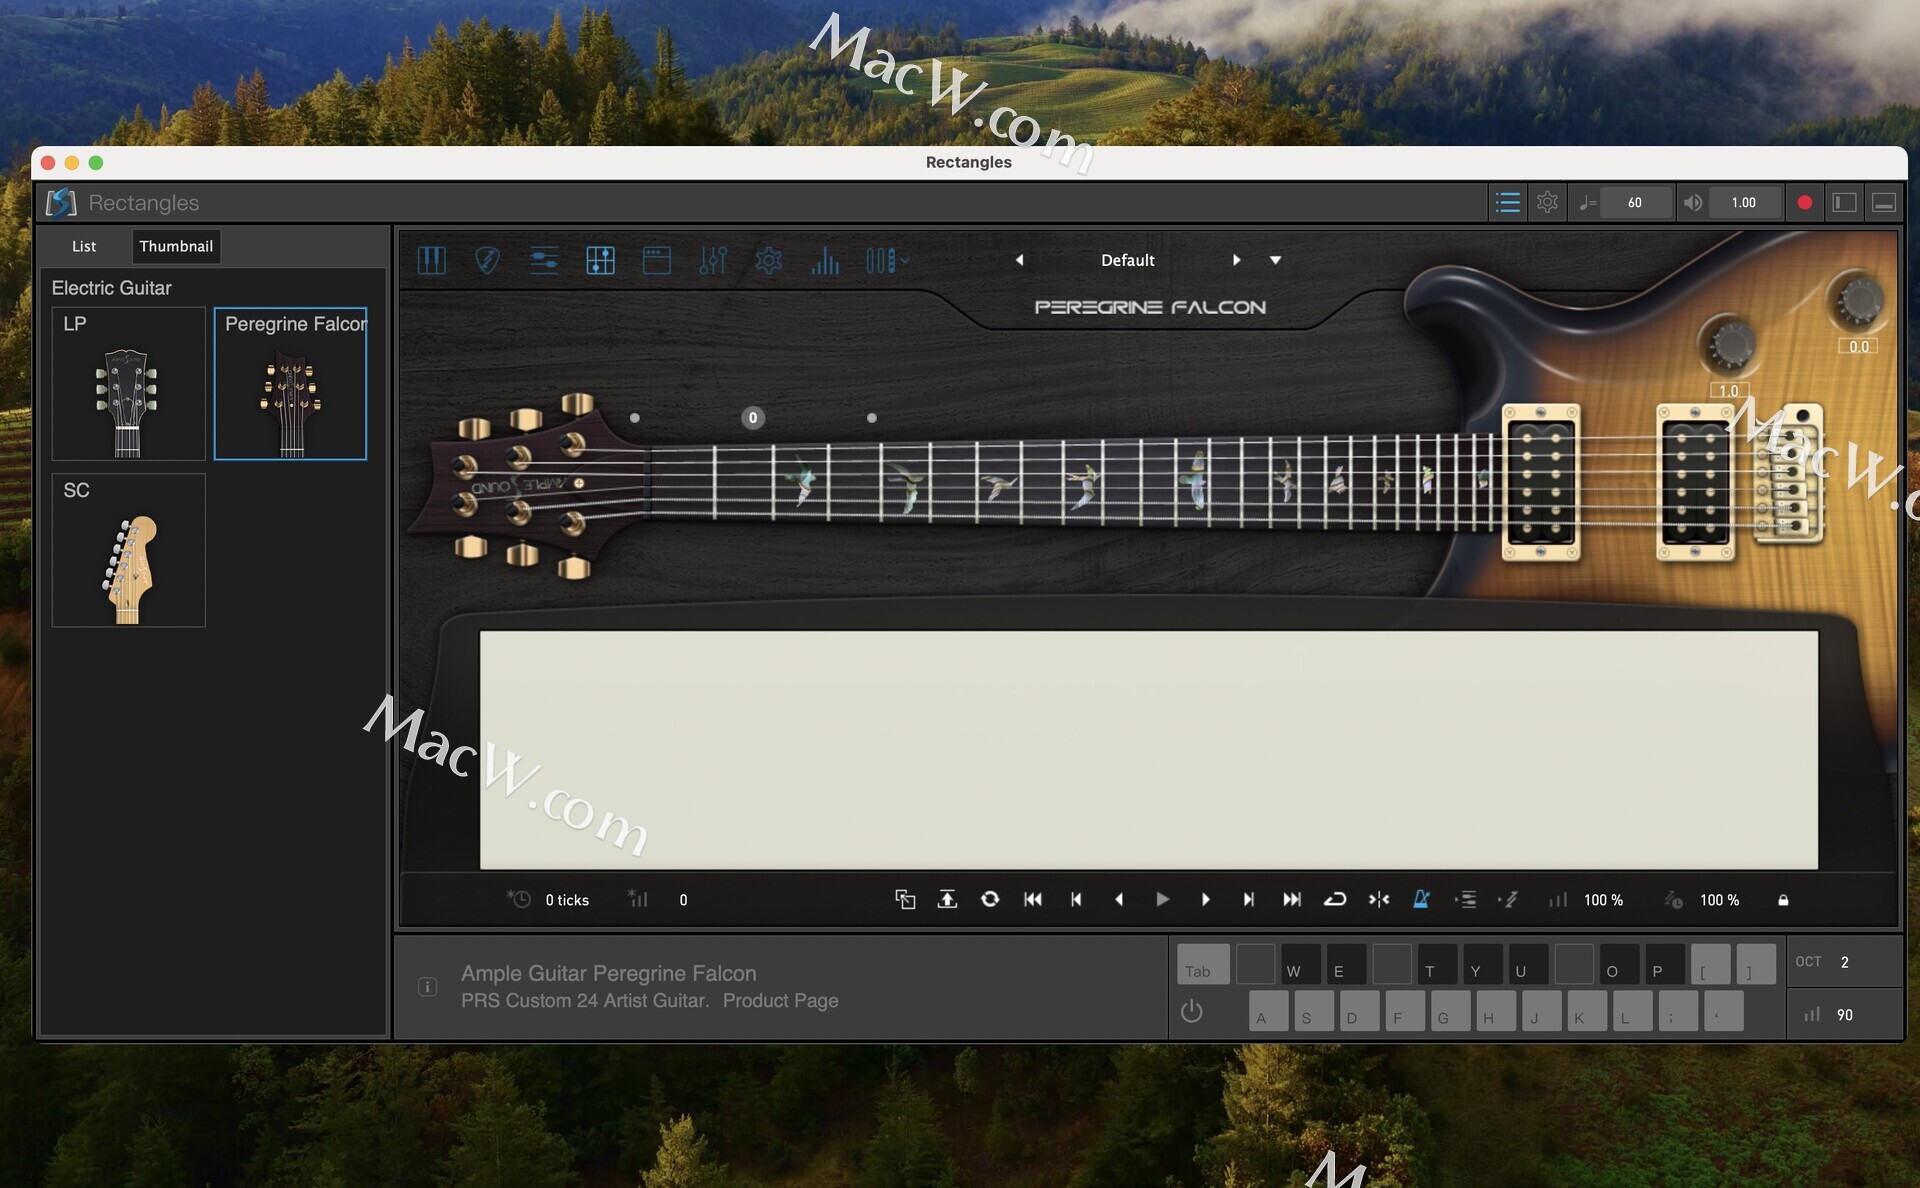Click the keyboard velocity value 90

pos(1844,1015)
